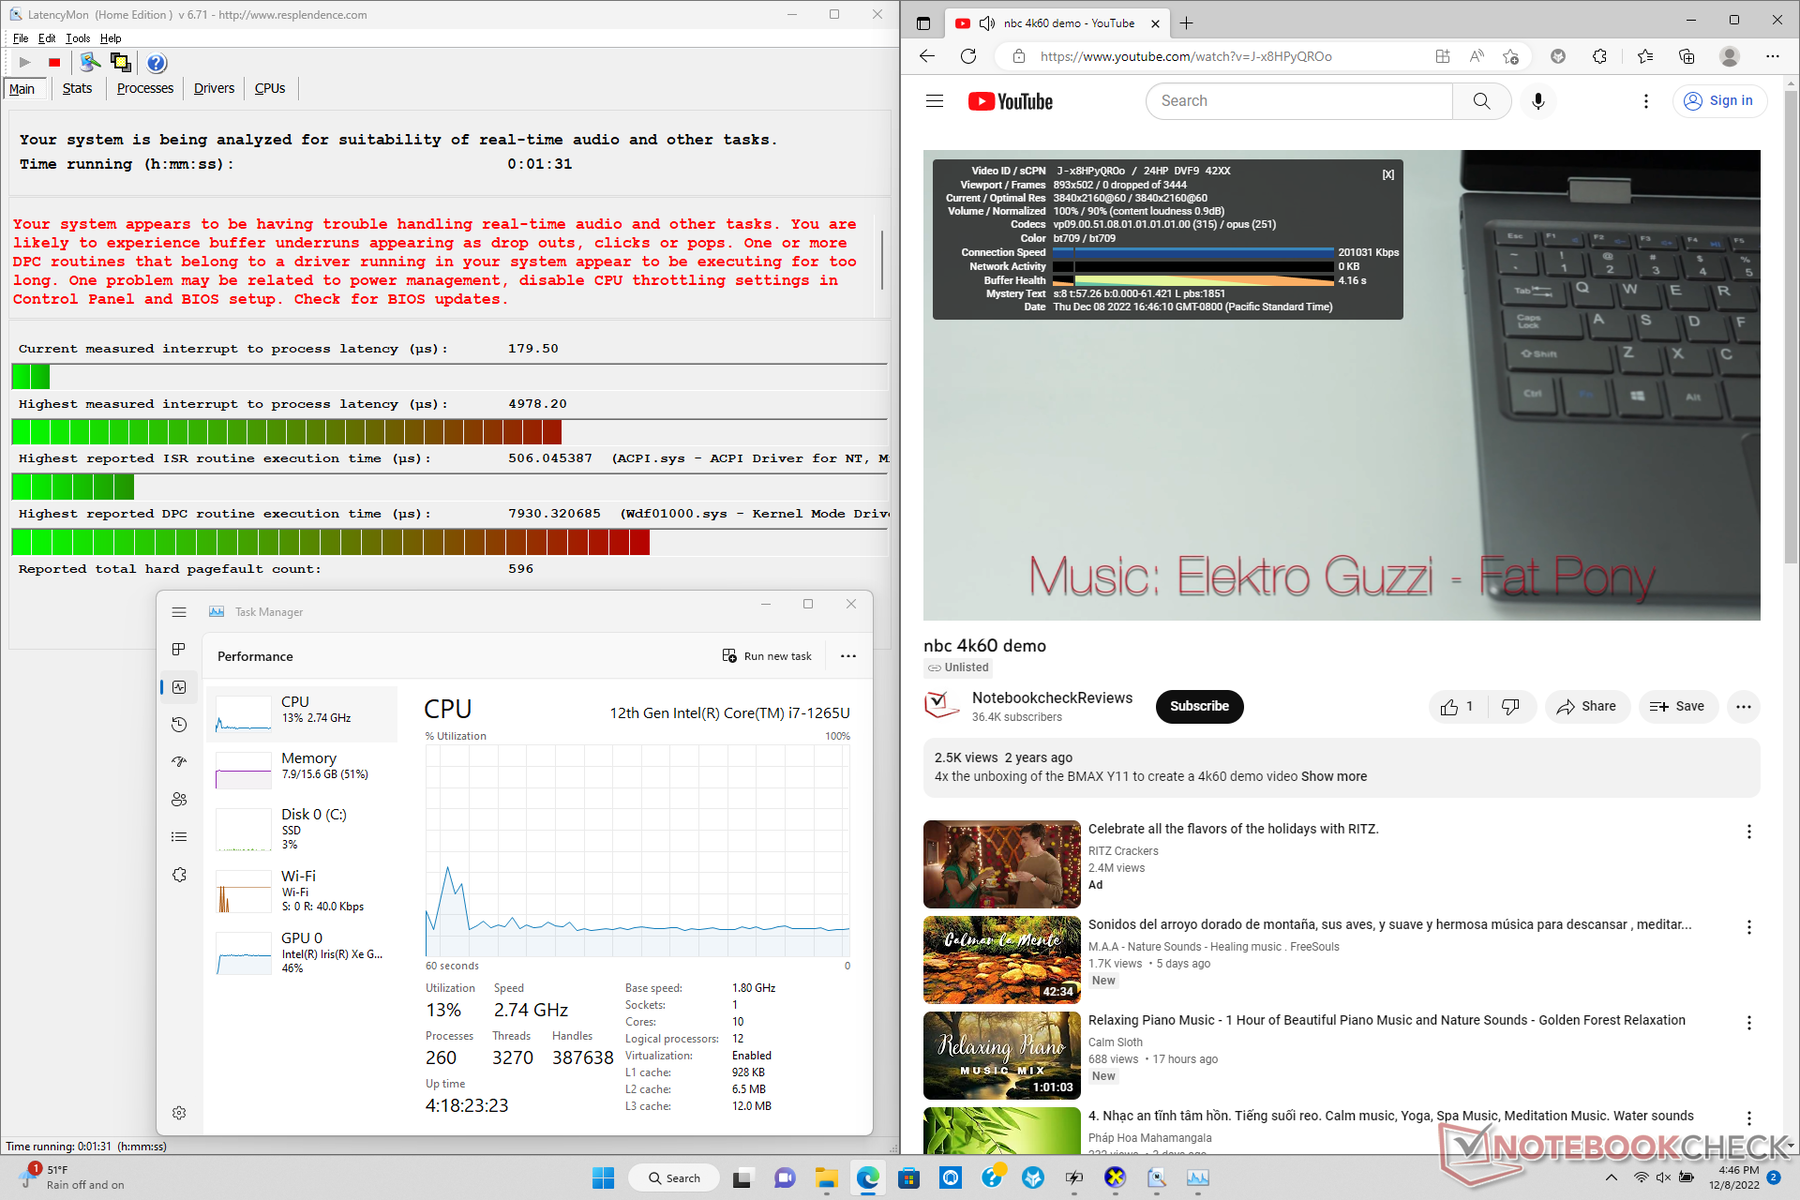This screenshot has height=1200, width=1800.
Task: Open the Relaxing Piano Music video thumbnail
Action: coord(1002,1056)
